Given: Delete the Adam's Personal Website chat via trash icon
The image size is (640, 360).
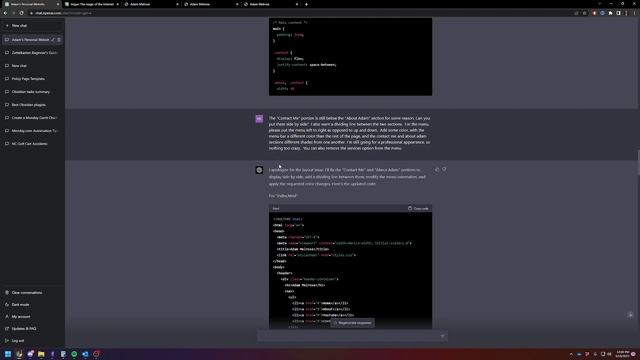Looking at the screenshot, I should tap(59, 40).
